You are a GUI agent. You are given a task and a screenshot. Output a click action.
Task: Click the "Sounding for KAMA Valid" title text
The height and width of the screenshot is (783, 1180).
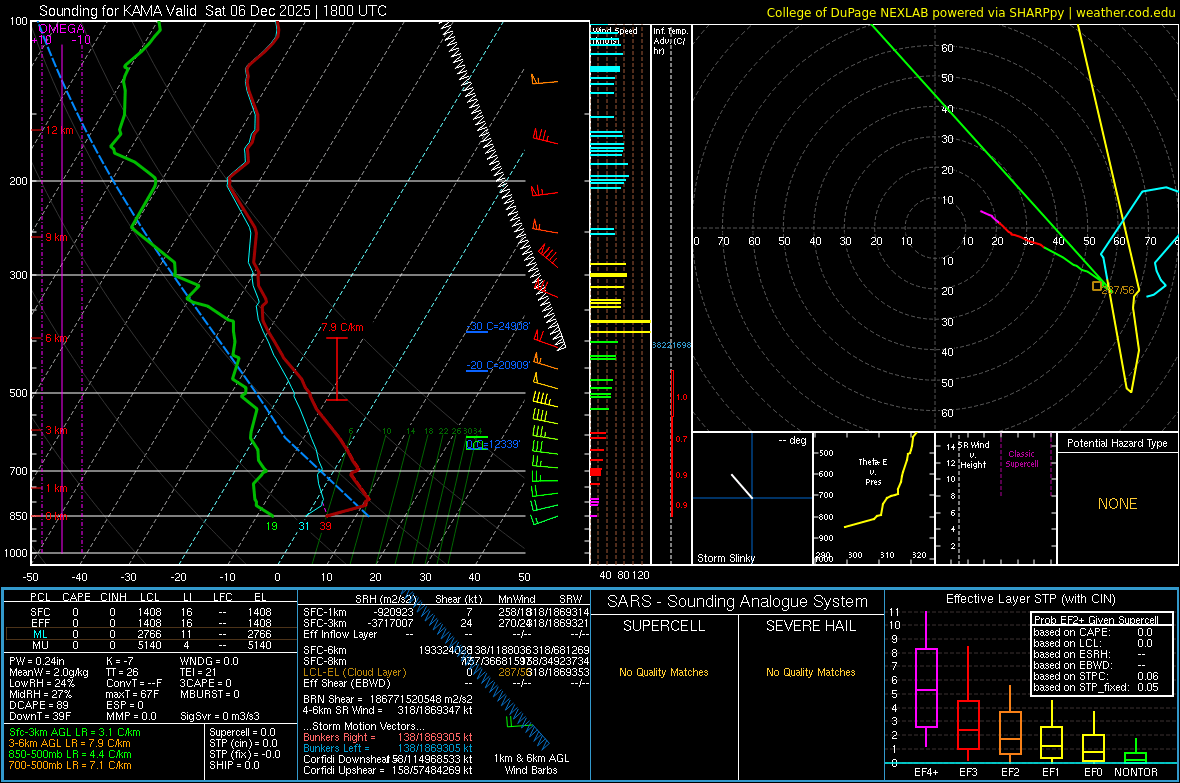point(118,11)
